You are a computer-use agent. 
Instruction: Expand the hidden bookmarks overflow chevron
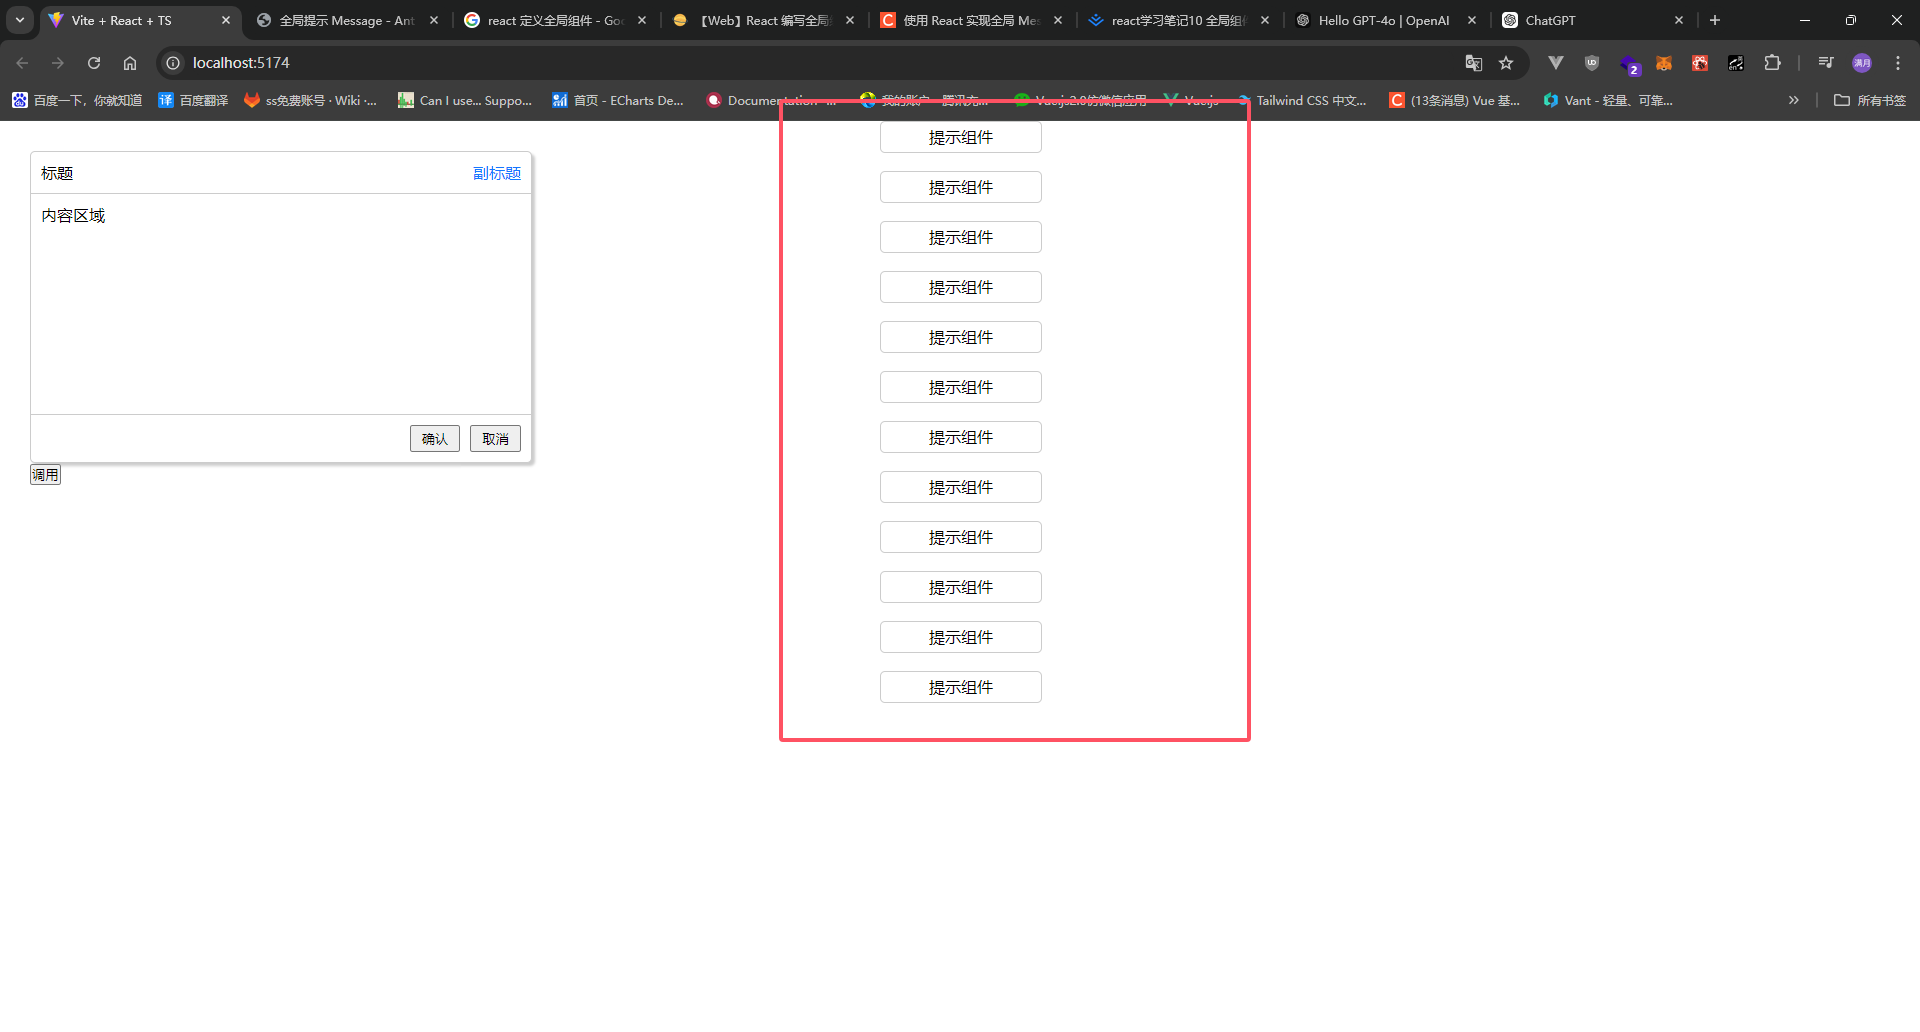point(1794,100)
